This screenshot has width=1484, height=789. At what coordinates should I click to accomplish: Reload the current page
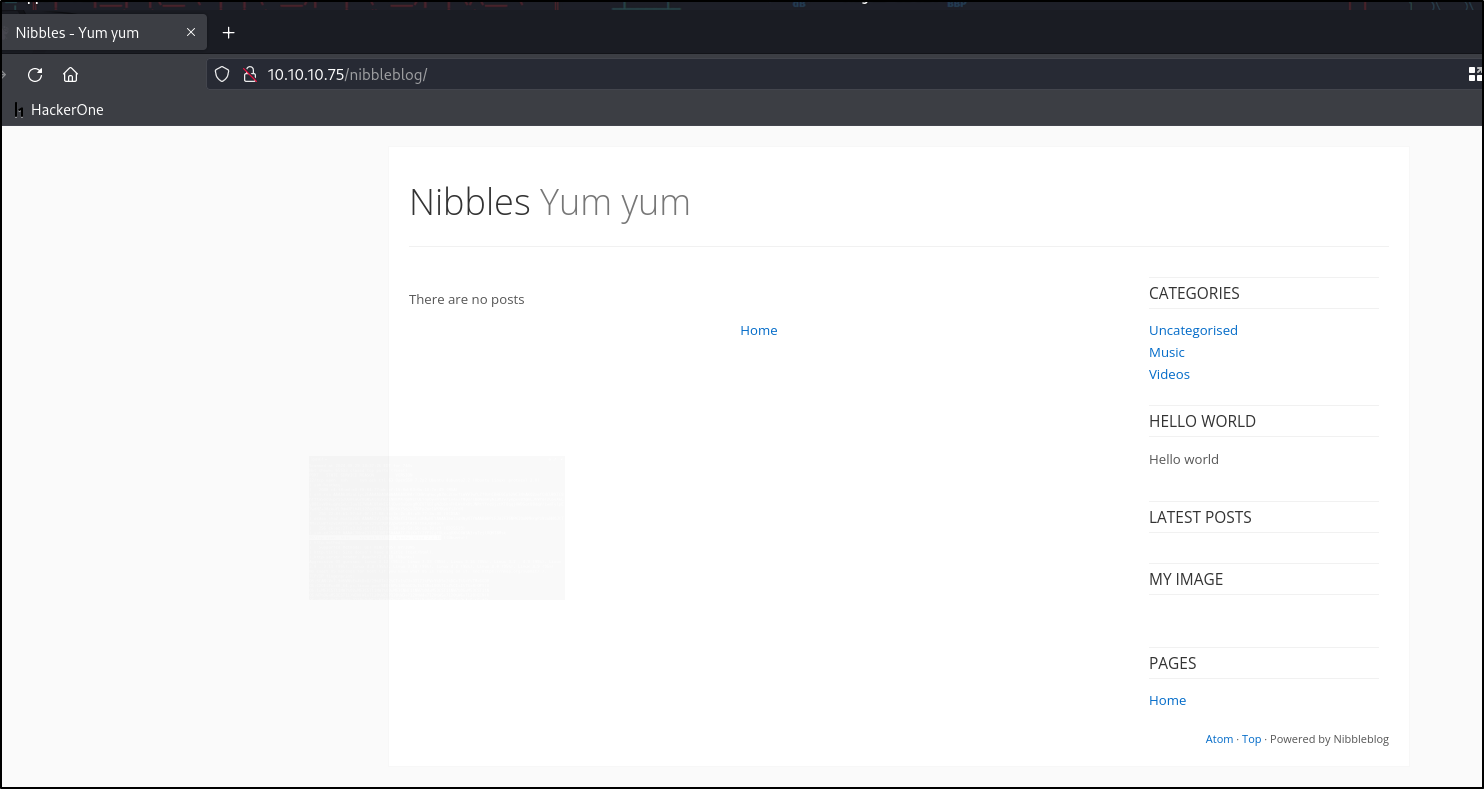pyautogui.click(x=35, y=74)
